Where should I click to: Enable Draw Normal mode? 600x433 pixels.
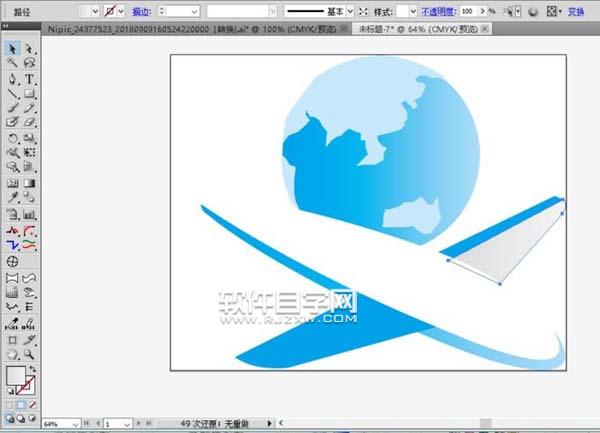coord(10,418)
